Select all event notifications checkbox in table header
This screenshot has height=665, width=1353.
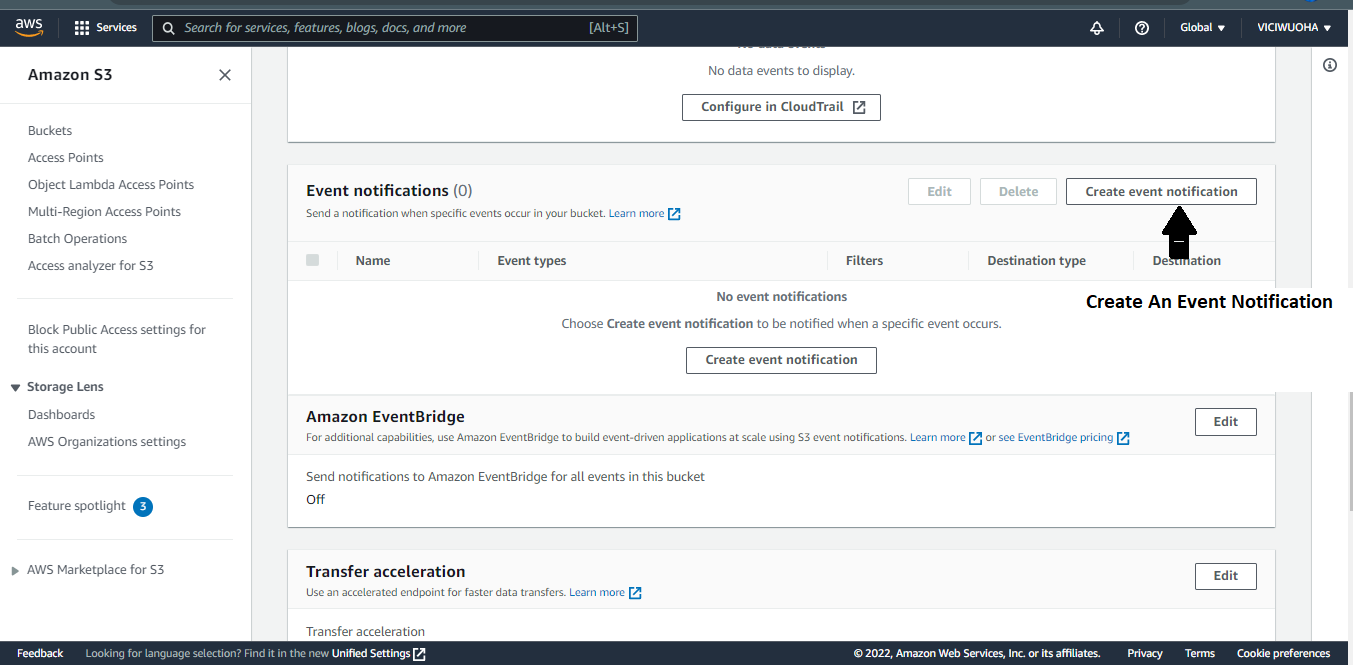[313, 260]
